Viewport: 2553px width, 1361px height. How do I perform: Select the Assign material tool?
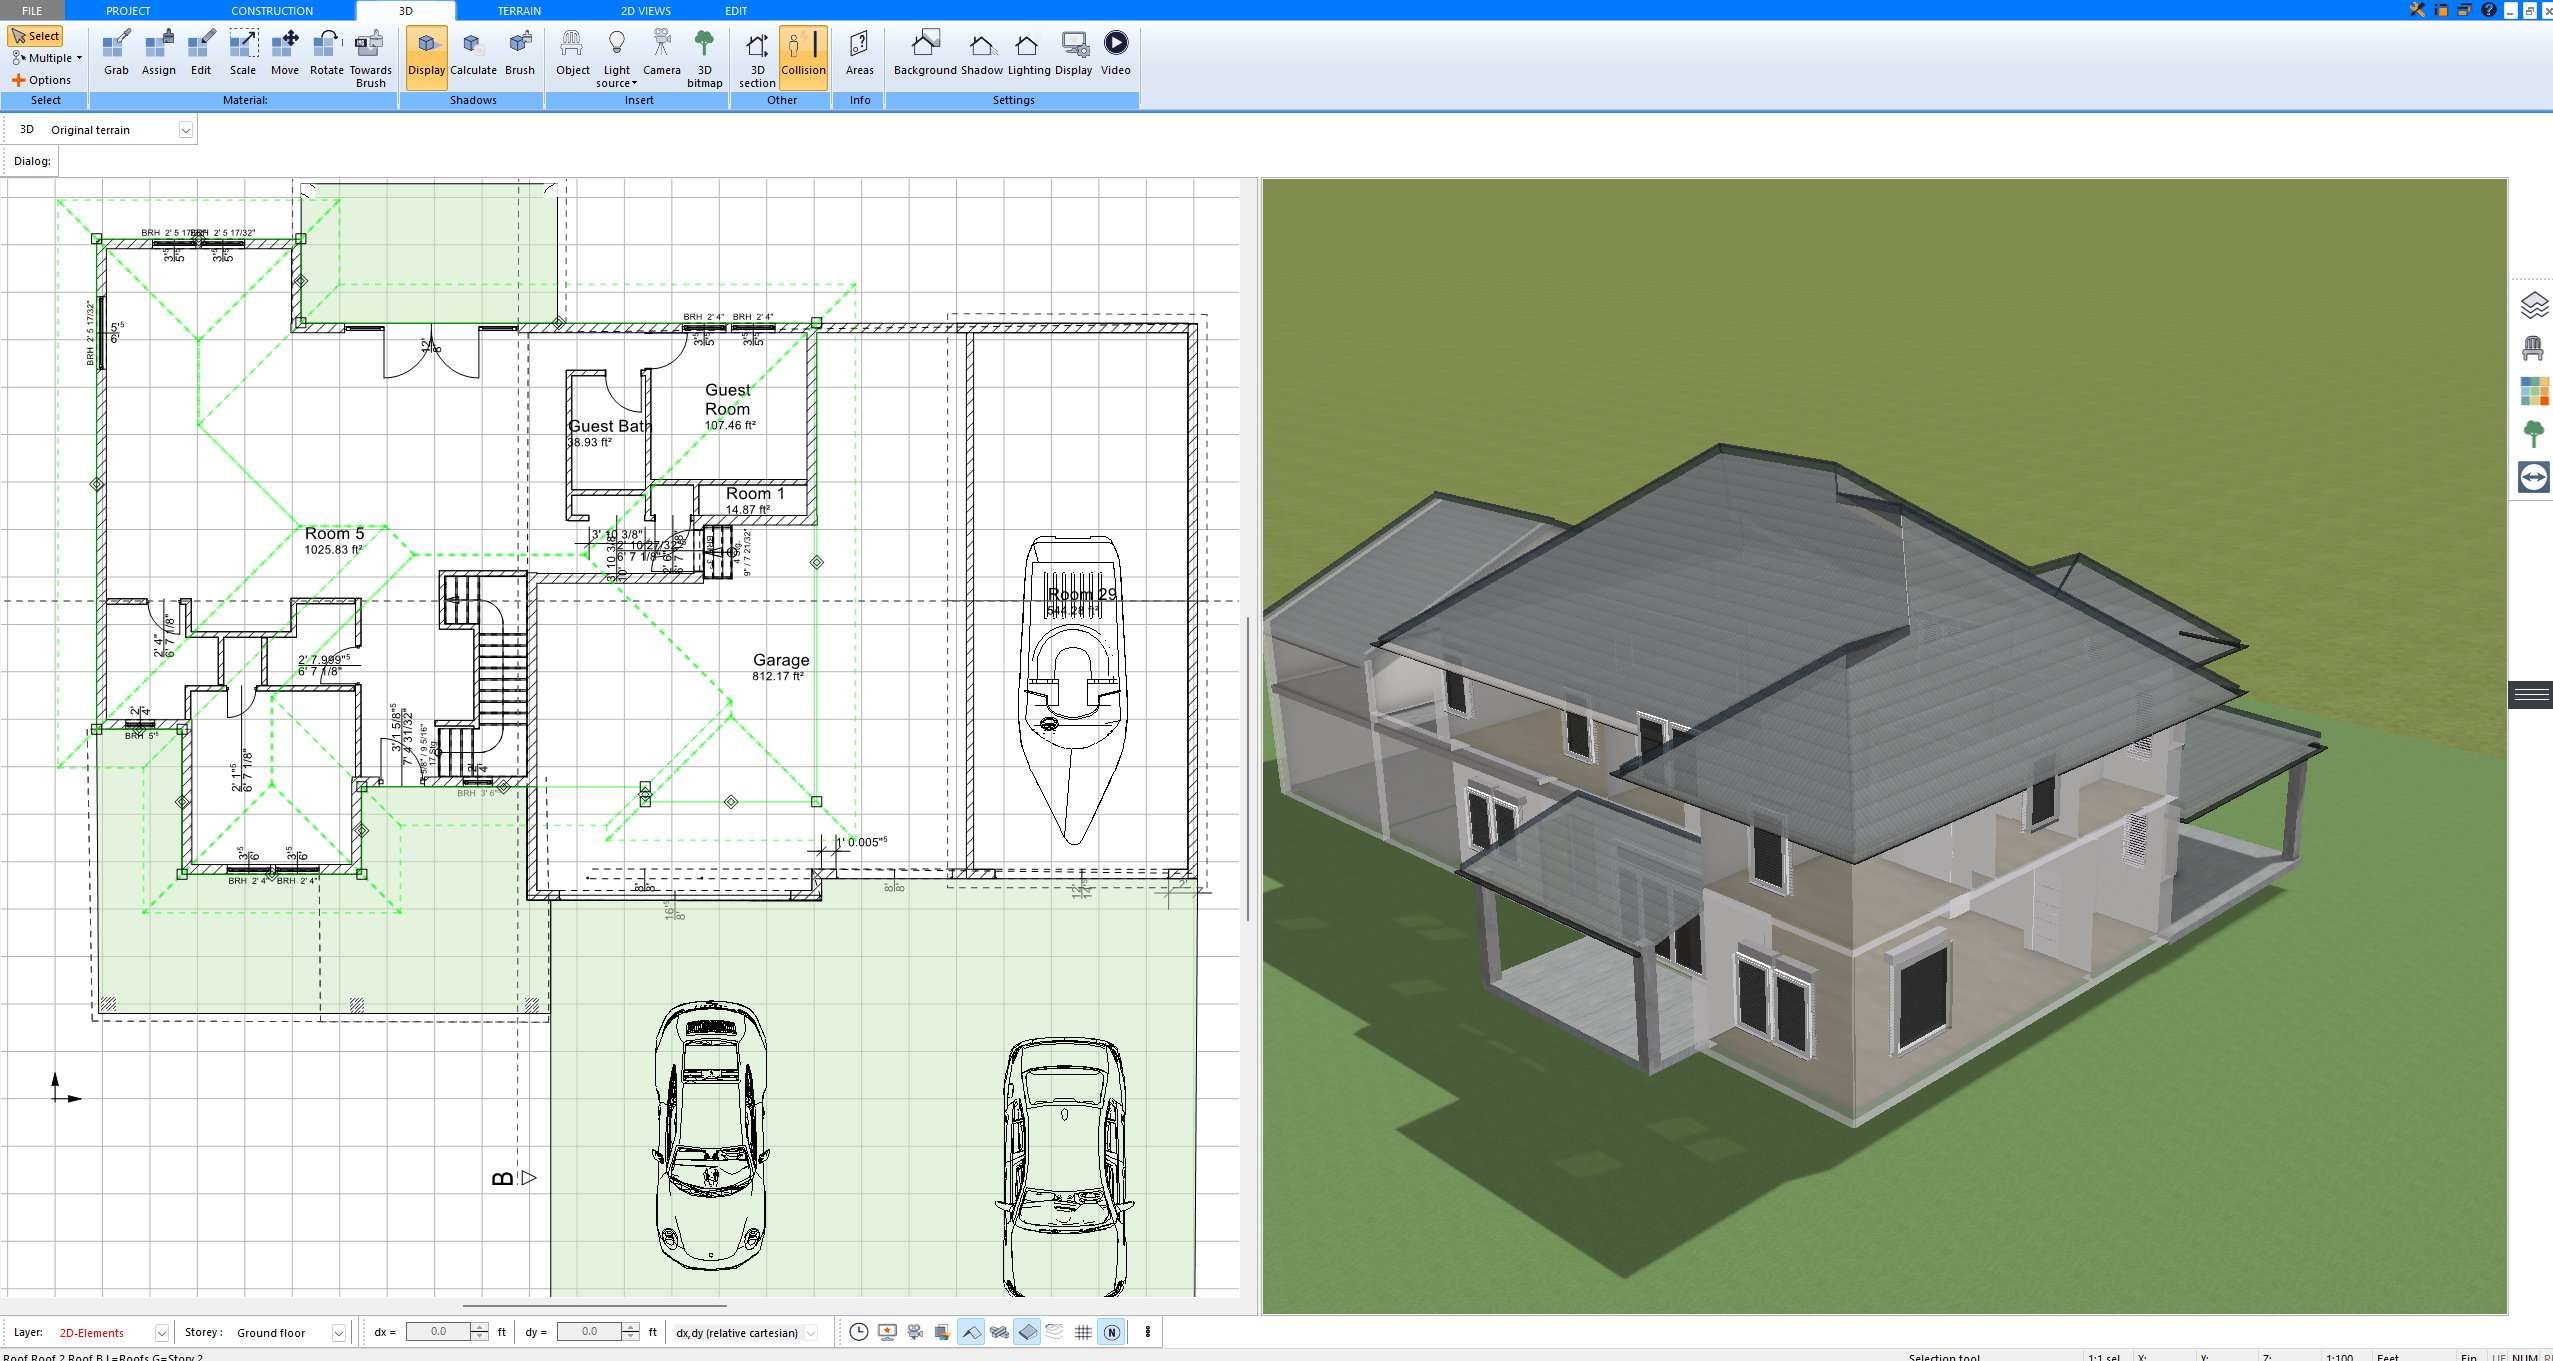click(158, 53)
